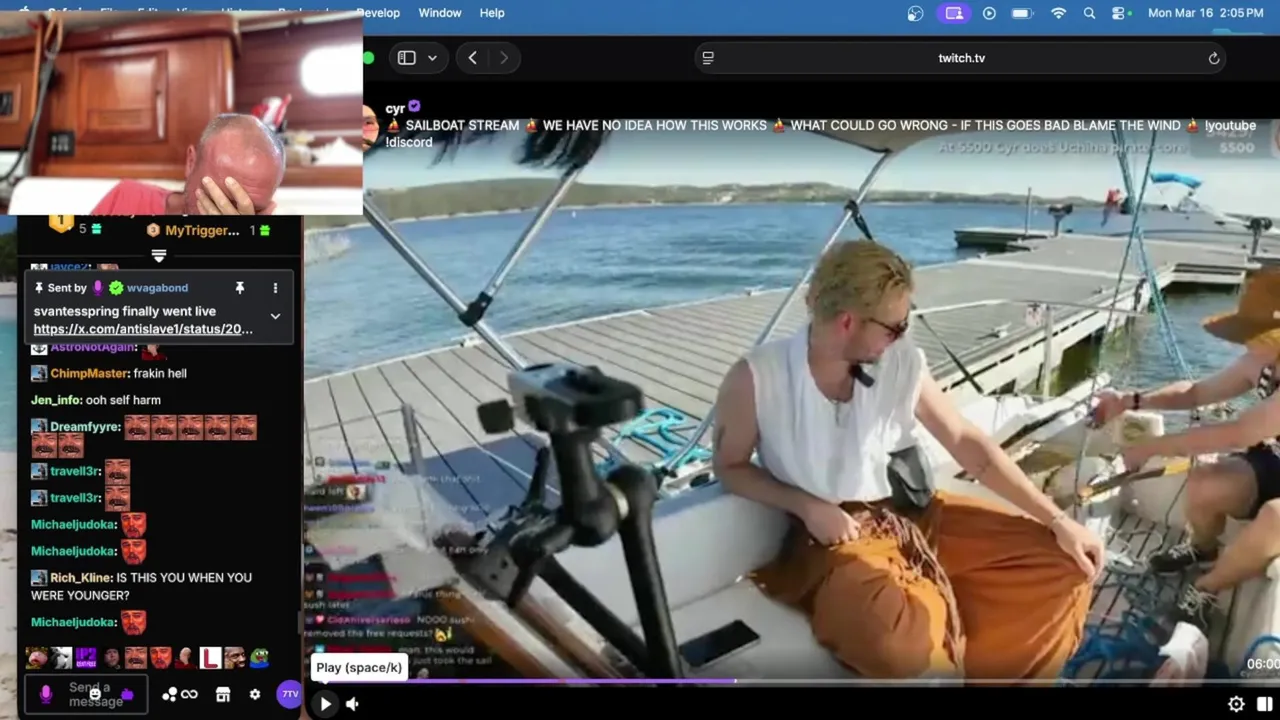Open the MyTrigger... leaderboard entry

click(x=202, y=230)
